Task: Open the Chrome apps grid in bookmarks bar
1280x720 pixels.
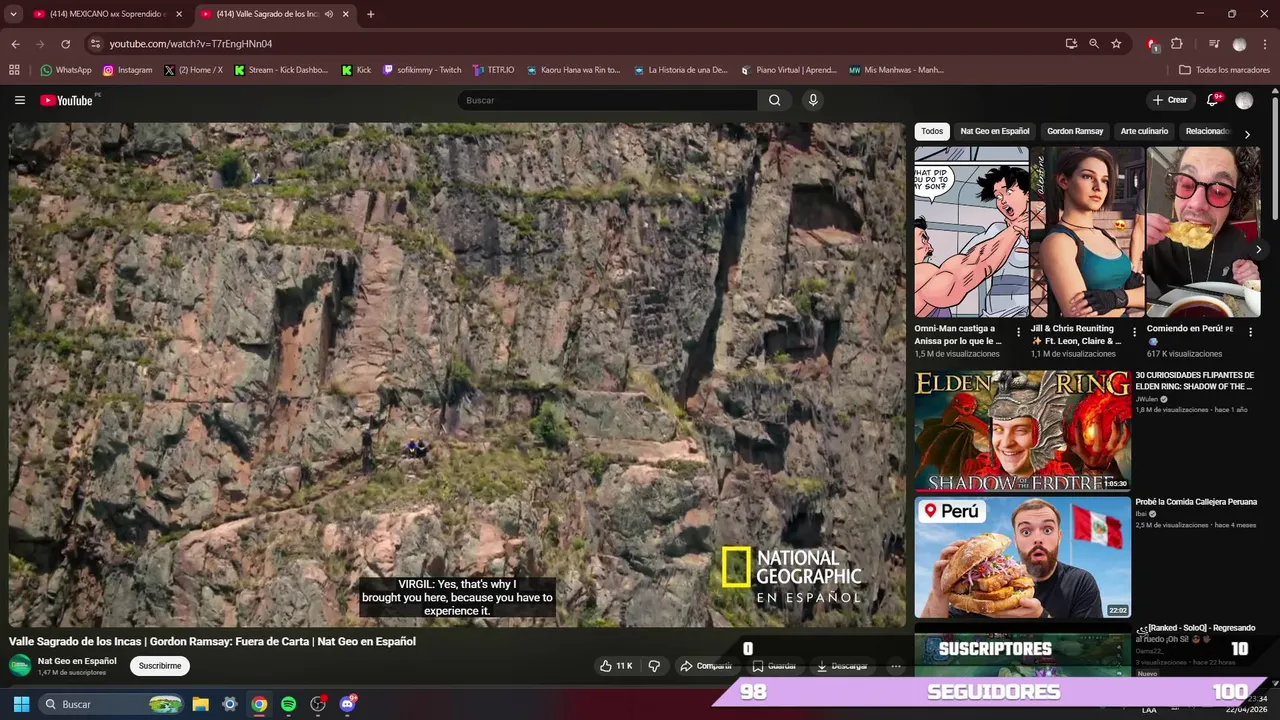Action: click(x=14, y=70)
